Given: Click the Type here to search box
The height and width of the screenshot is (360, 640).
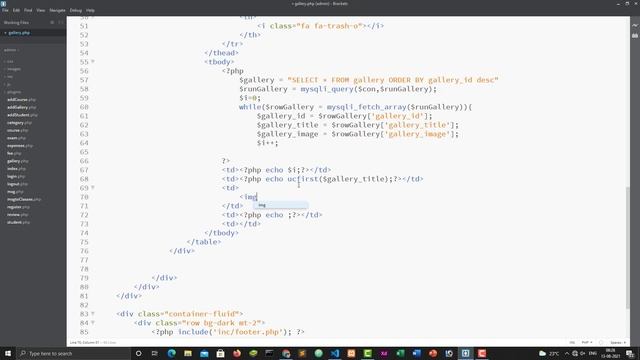Looking at the screenshot, I should coord(73,353).
